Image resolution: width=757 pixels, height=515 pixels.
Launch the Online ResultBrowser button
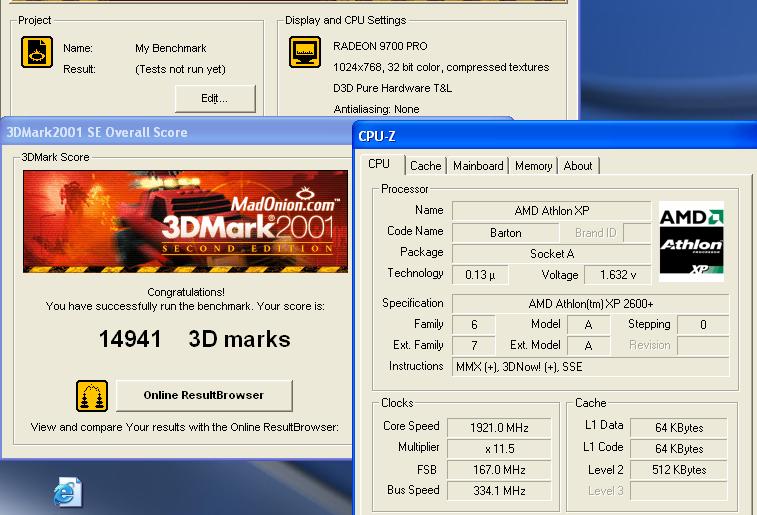pyautogui.click(x=204, y=395)
